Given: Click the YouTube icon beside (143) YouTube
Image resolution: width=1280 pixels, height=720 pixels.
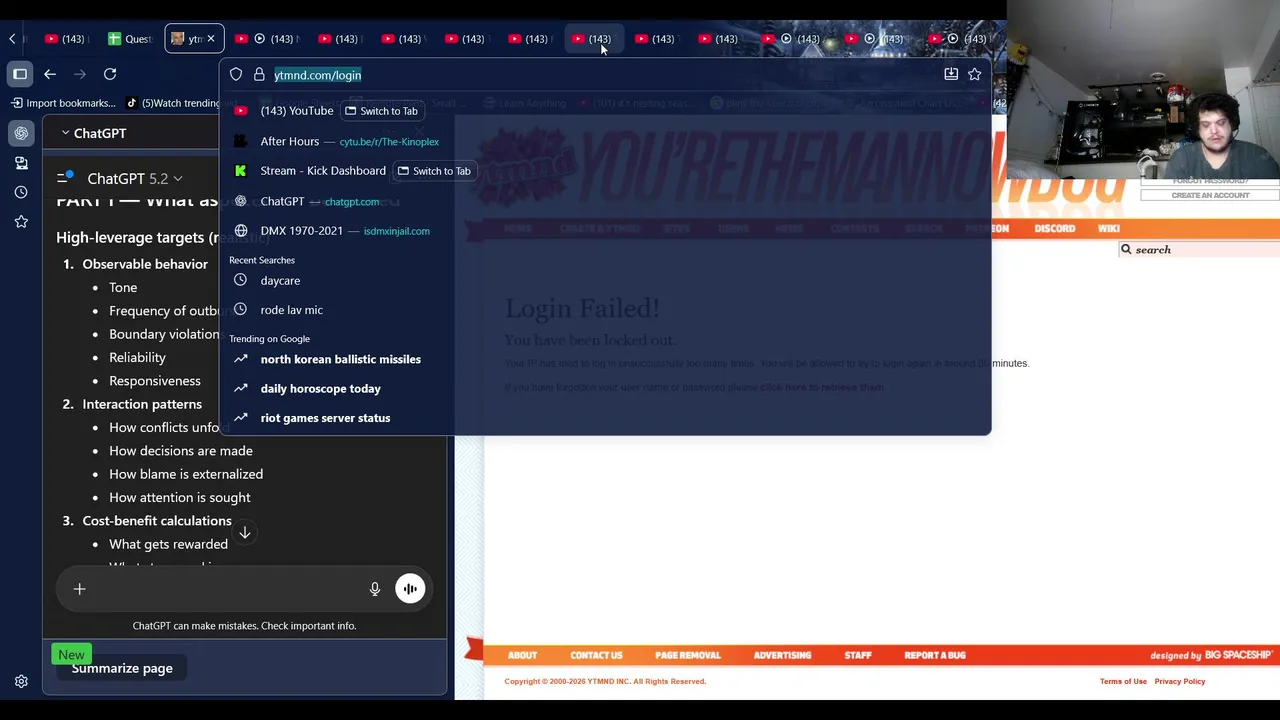Looking at the screenshot, I should (240, 111).
